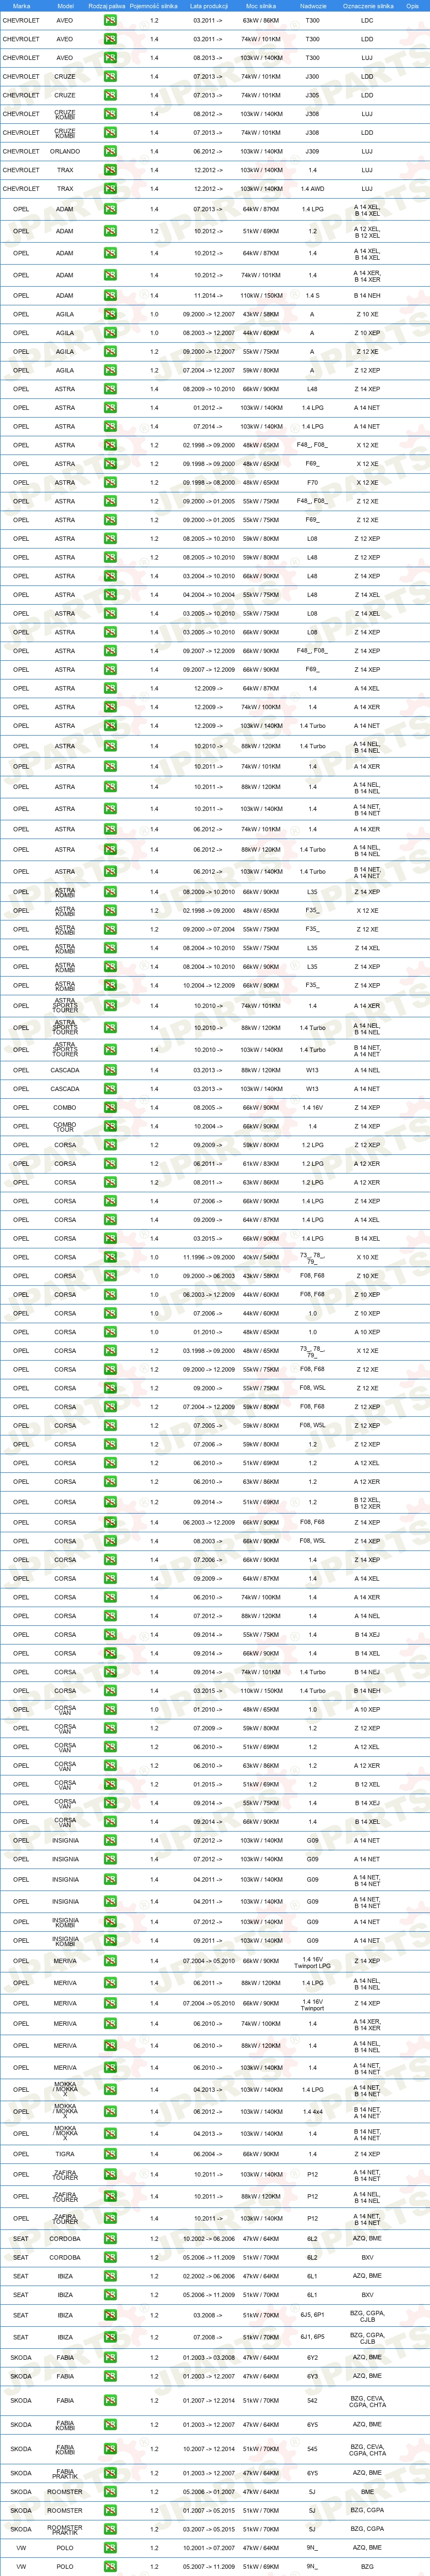Click fuel icon for Opel Meriva 1.4 LPG
Viewport: 430px width, 2576px height.
pyautogui.click(x=110, y=1983)
